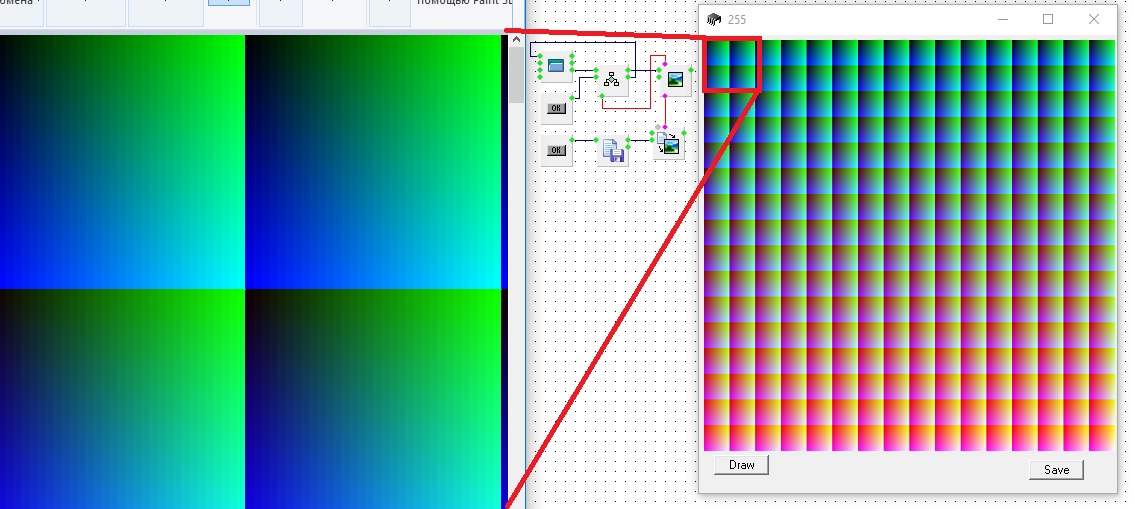Click the Paint scrollbar up arrow
Screen dimensions: 1135x509
click(x=516, y=40)
